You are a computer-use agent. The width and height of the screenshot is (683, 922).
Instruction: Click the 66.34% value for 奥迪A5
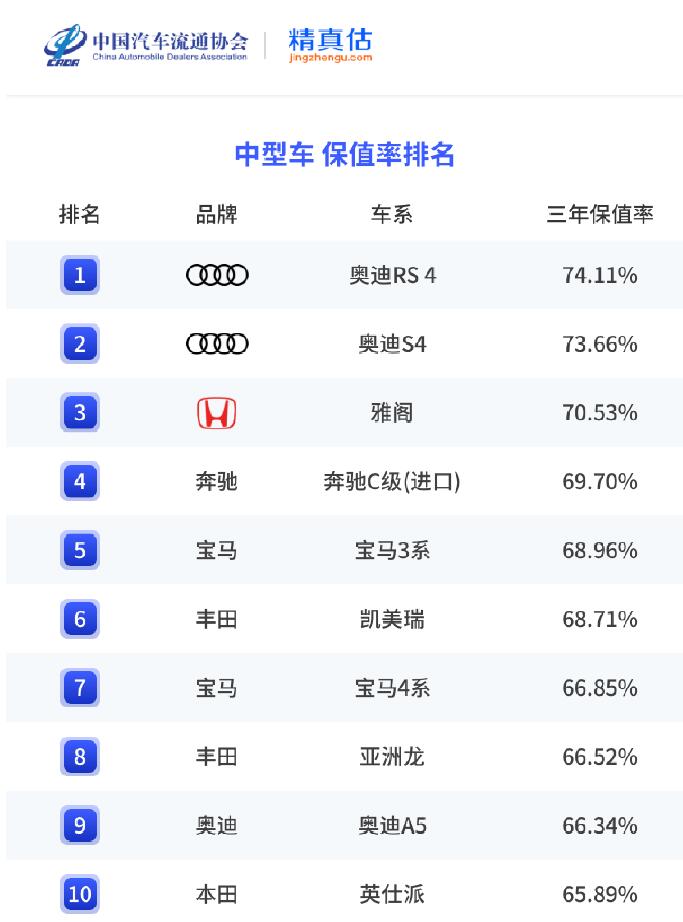tap(600, 826)
